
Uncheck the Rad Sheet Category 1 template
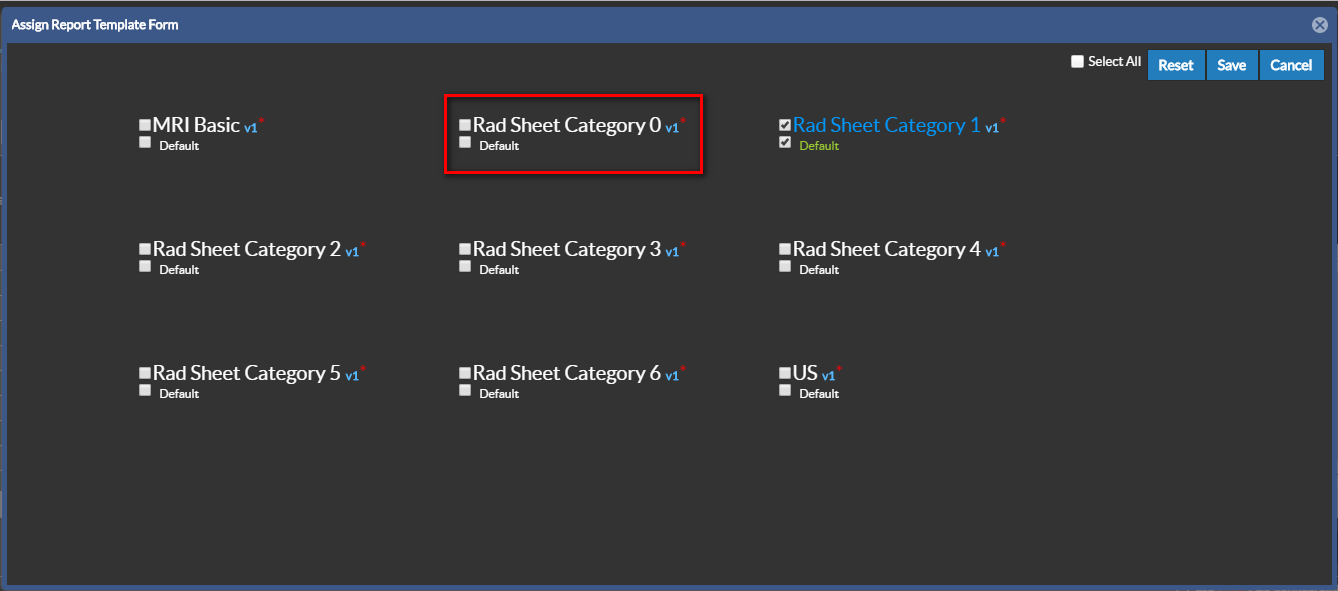point(785,126)
